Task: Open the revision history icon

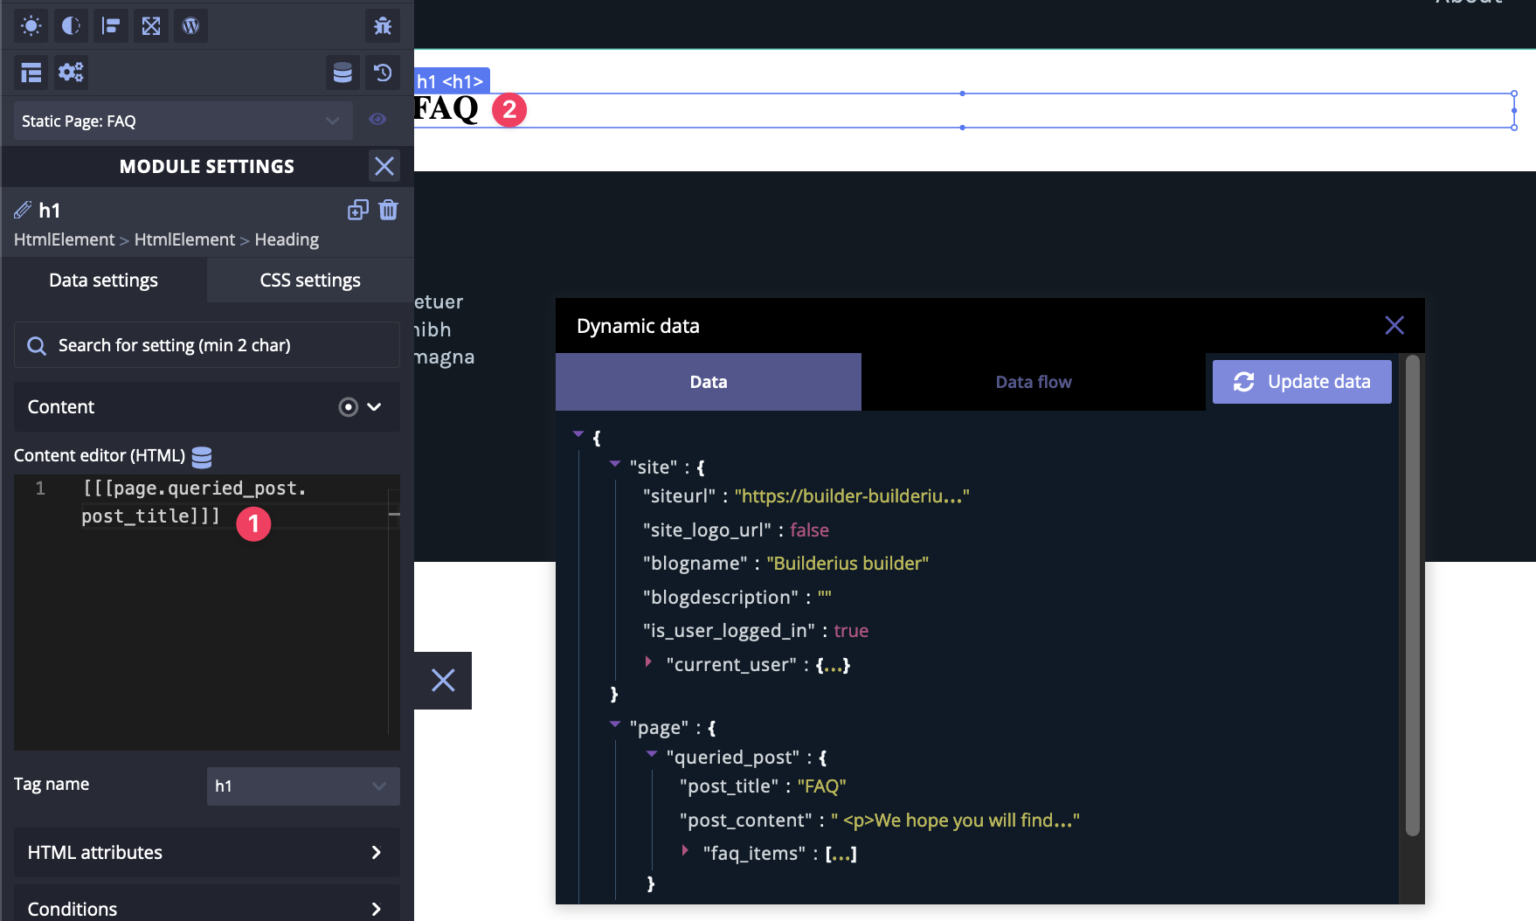Action: tap(384, 72)
